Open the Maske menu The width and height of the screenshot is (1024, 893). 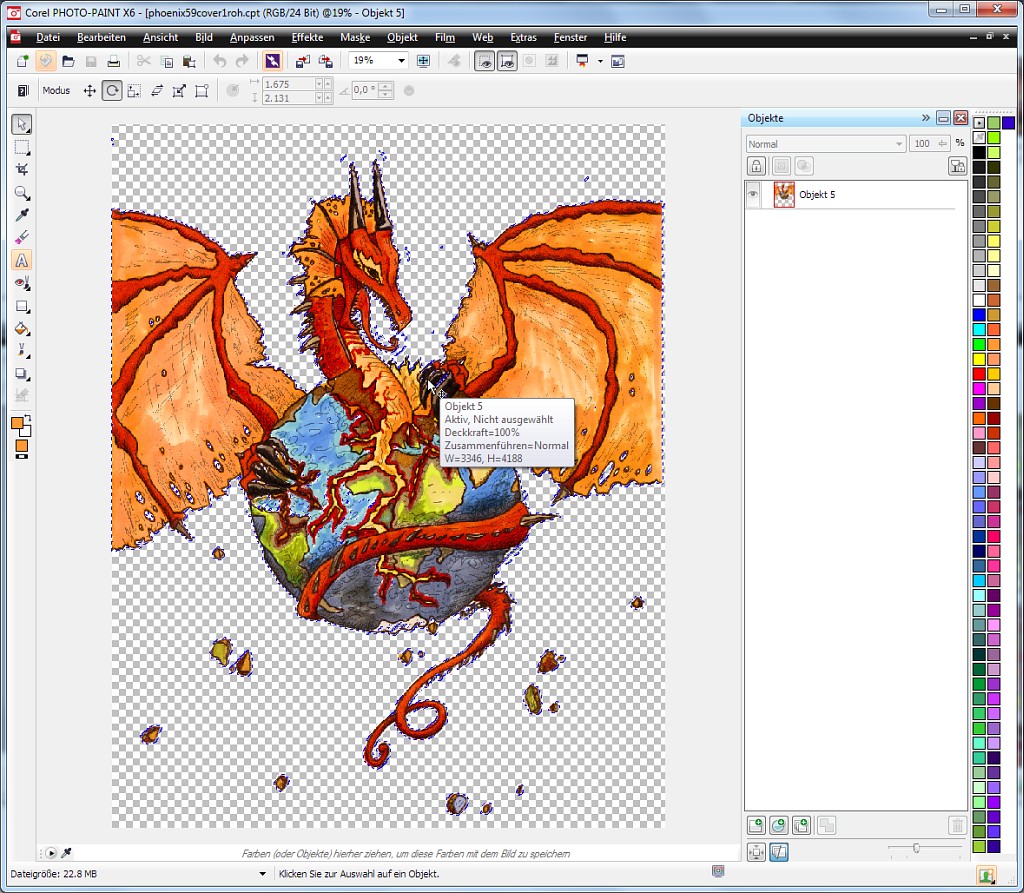click(x=355, y=37)
